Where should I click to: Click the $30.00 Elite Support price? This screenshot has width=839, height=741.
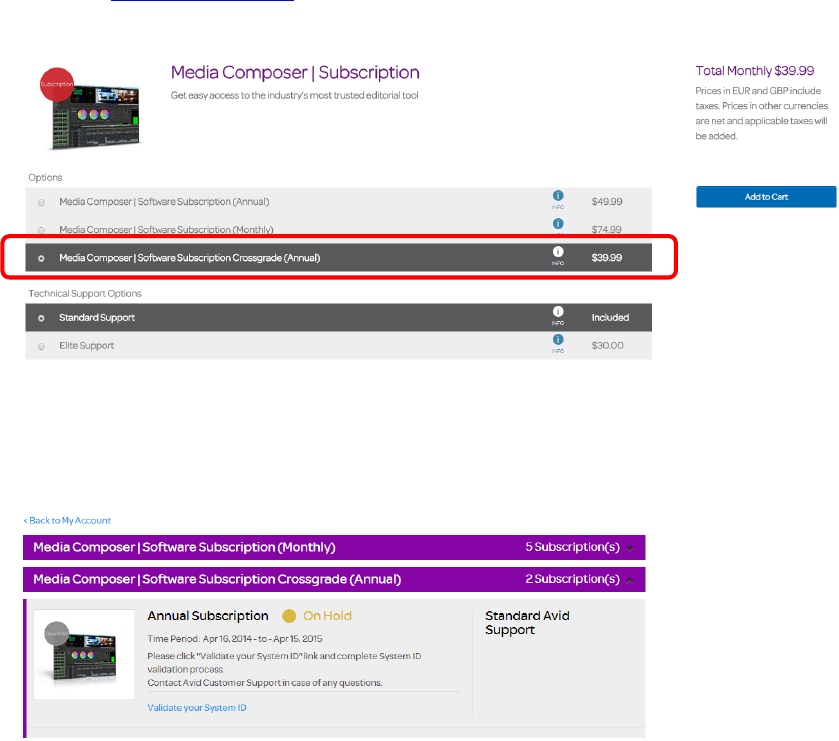(x=607, y=346)
